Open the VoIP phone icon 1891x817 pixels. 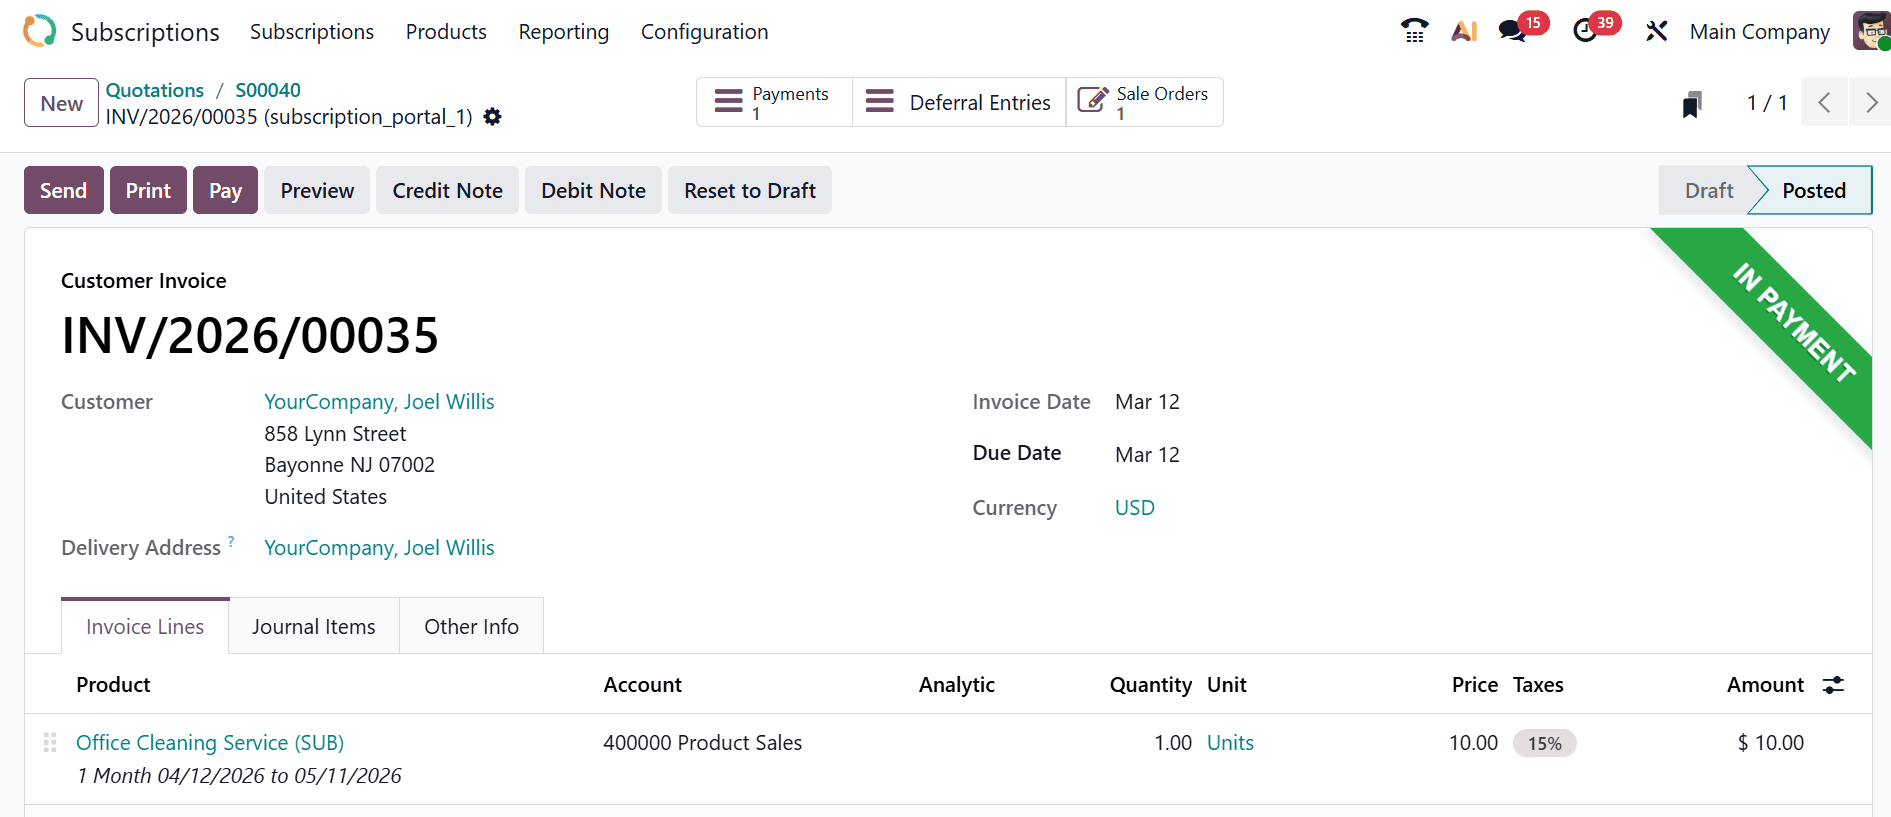(x=1414, y=31)
